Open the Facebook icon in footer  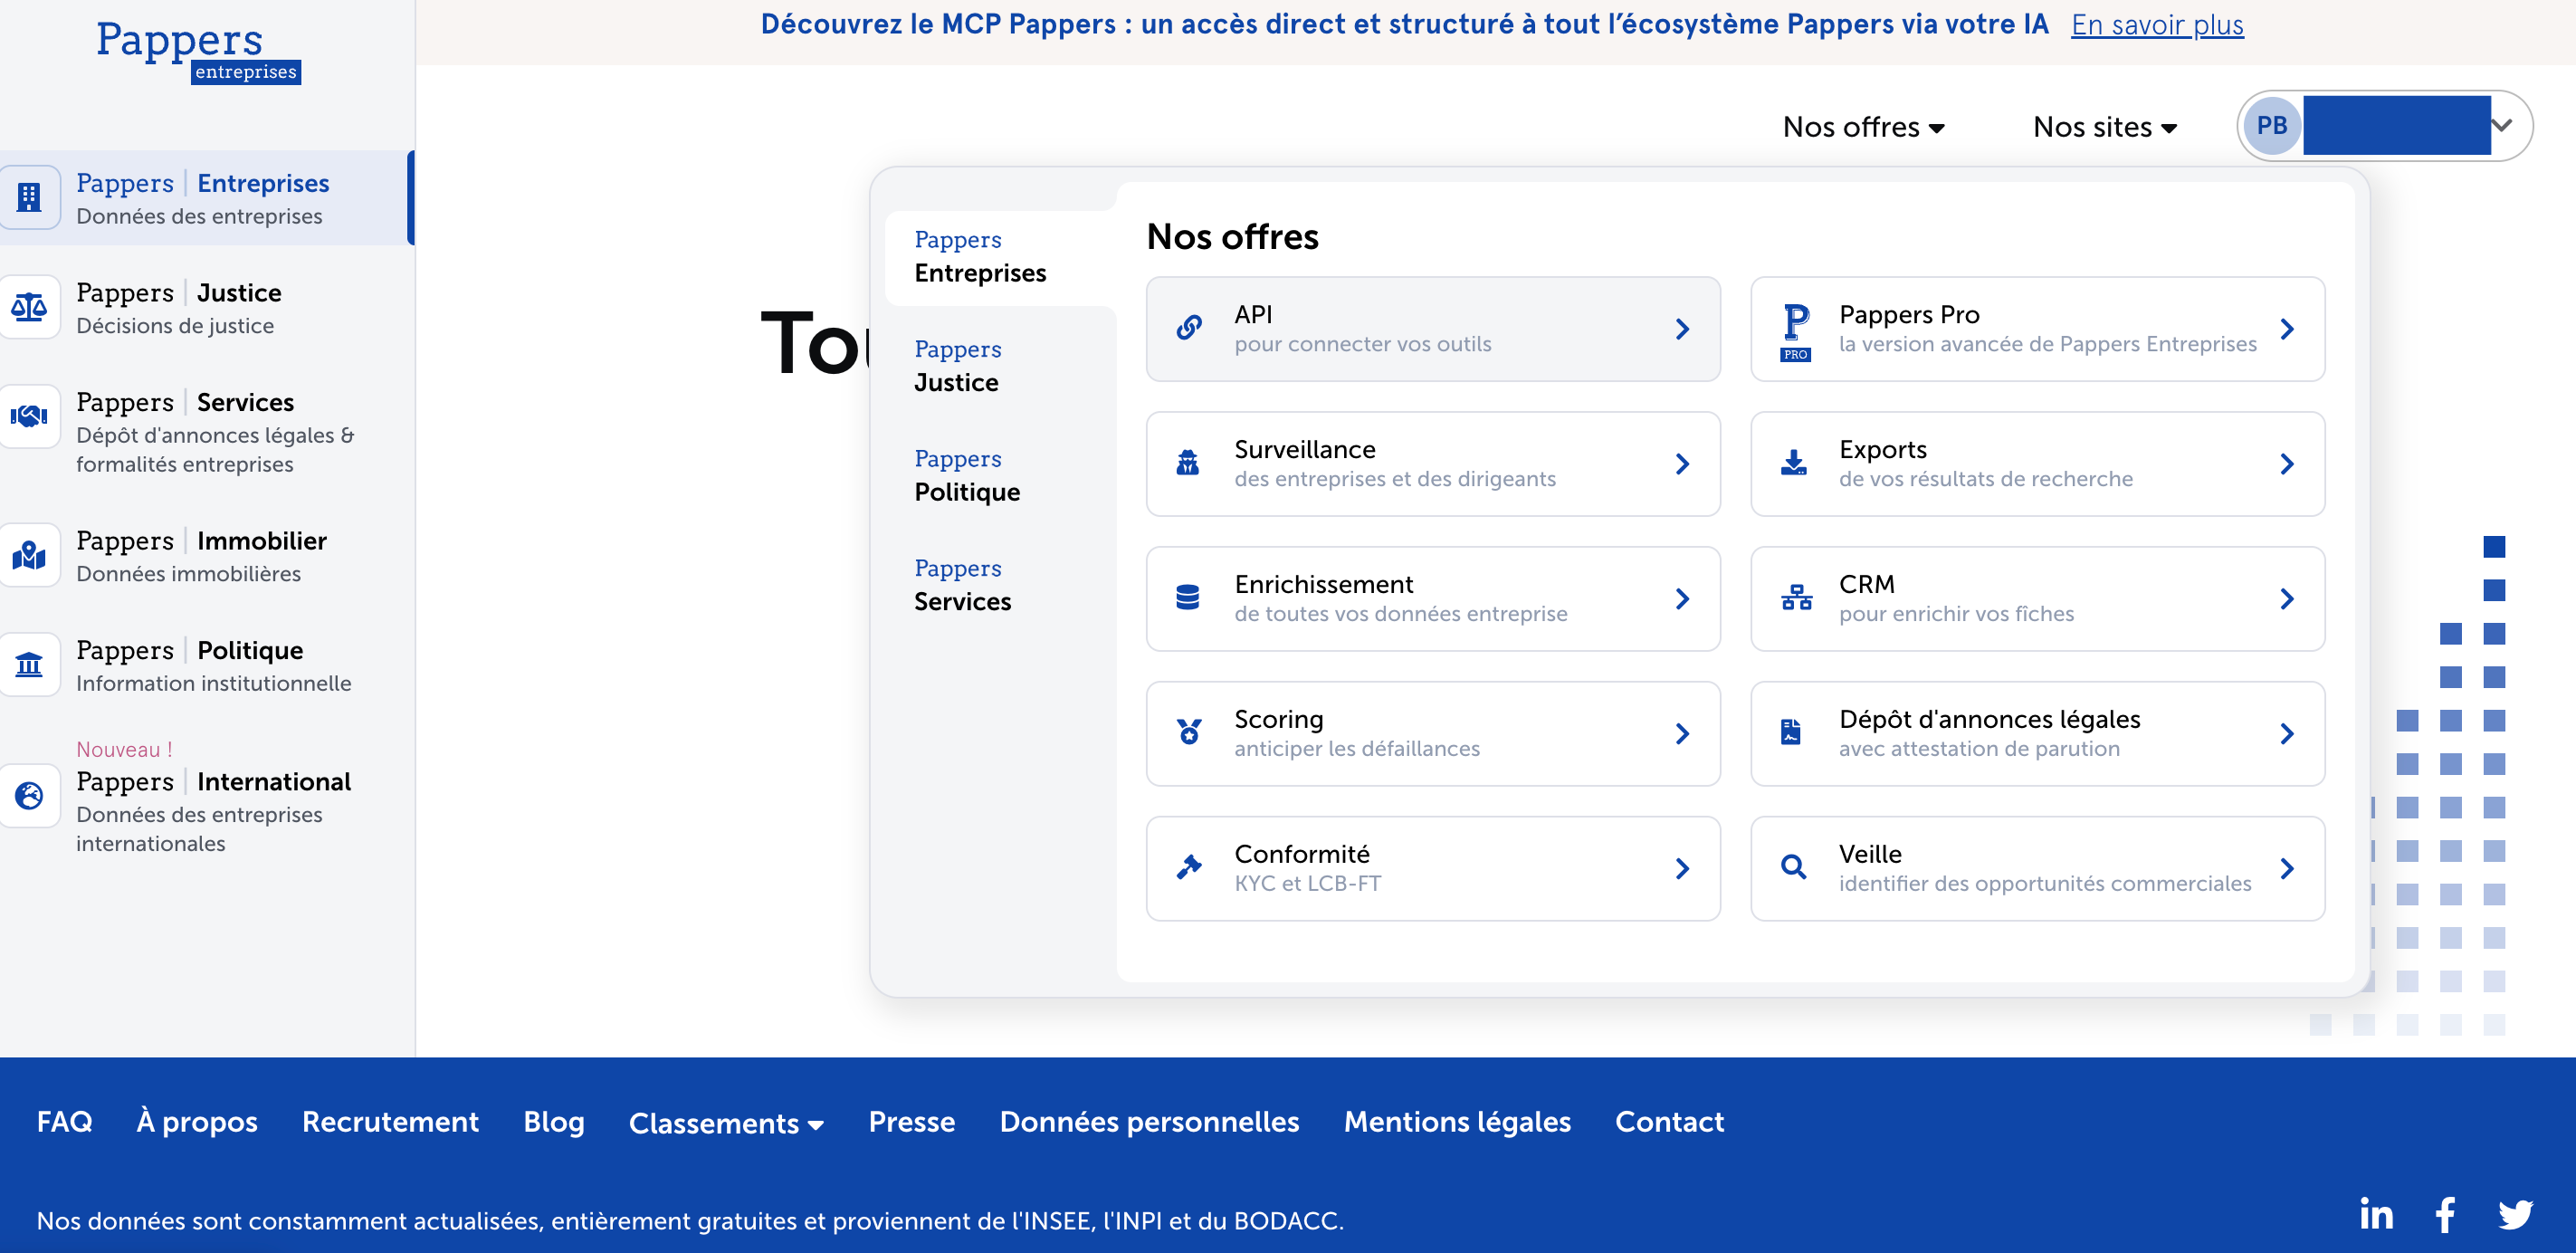(x=2445, y=1214)
